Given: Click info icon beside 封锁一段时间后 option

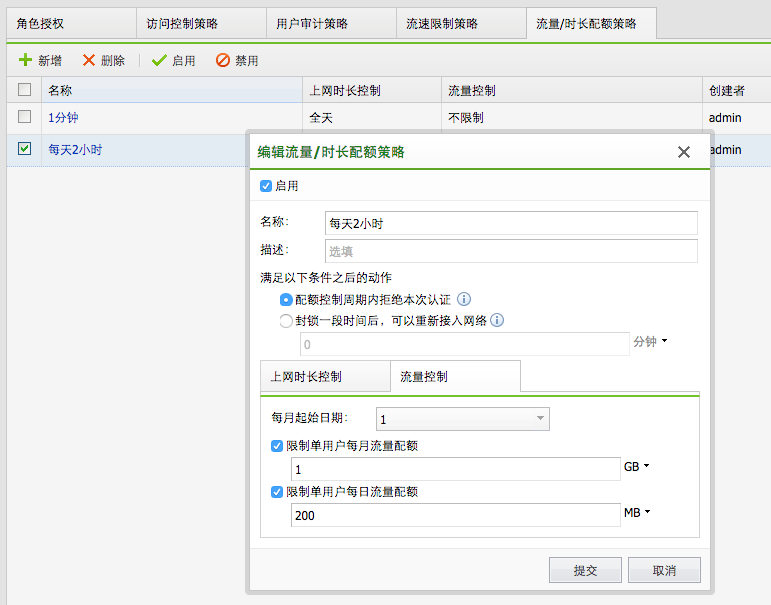Looking at the screenshot, I should (497, 321).
